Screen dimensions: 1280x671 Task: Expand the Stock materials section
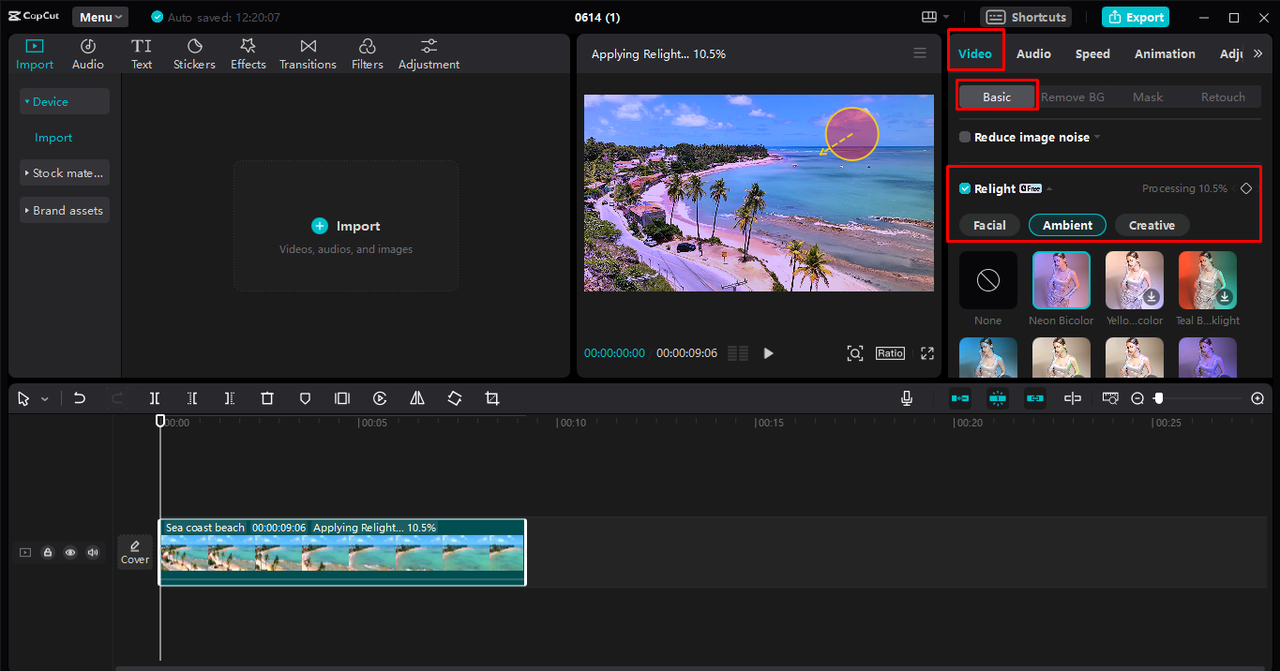point(65,173)
